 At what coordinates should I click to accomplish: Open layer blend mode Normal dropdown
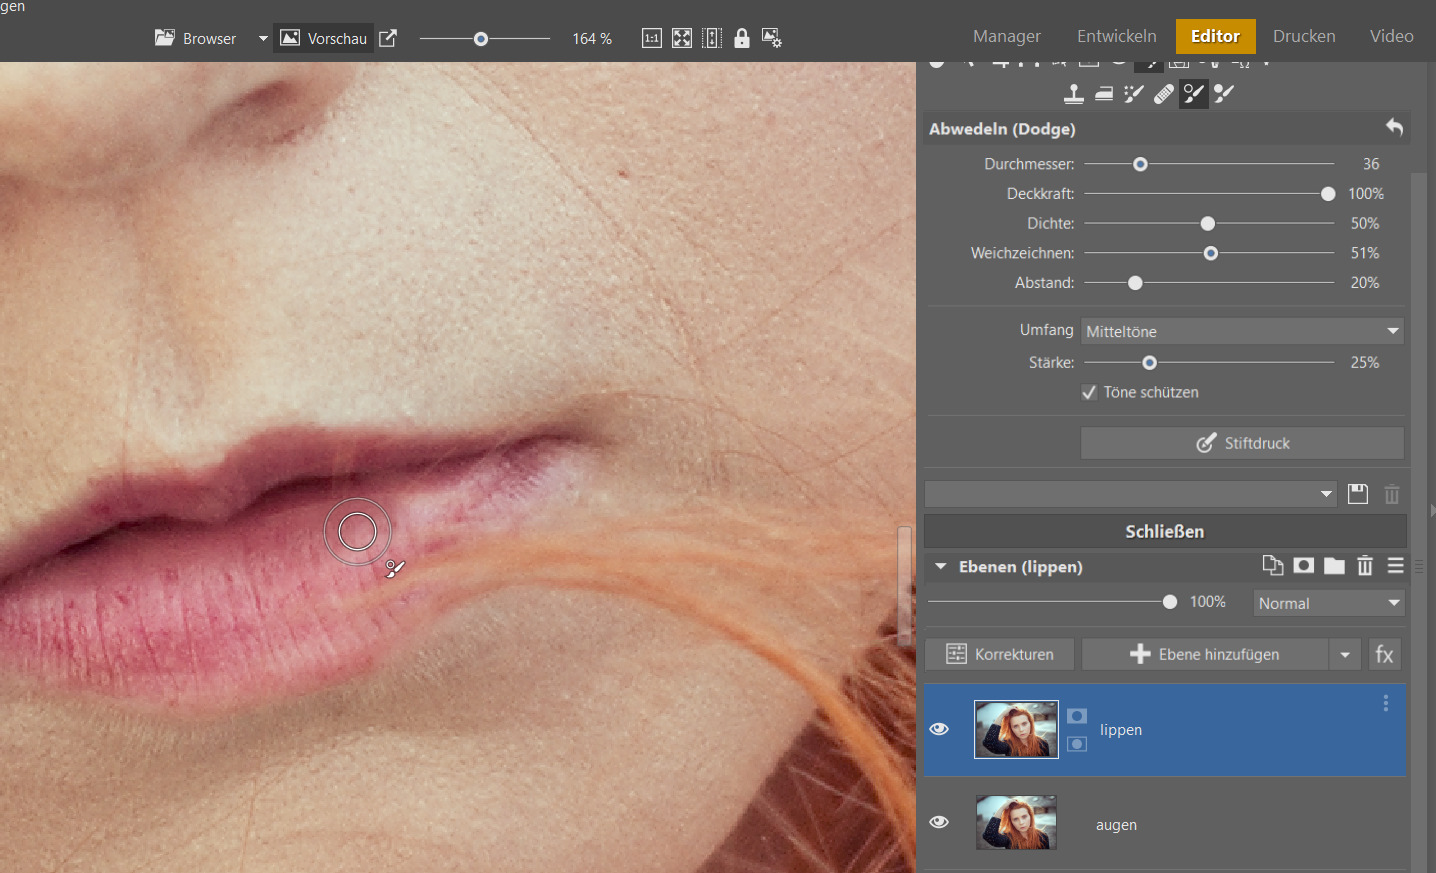click(1329, 603)
